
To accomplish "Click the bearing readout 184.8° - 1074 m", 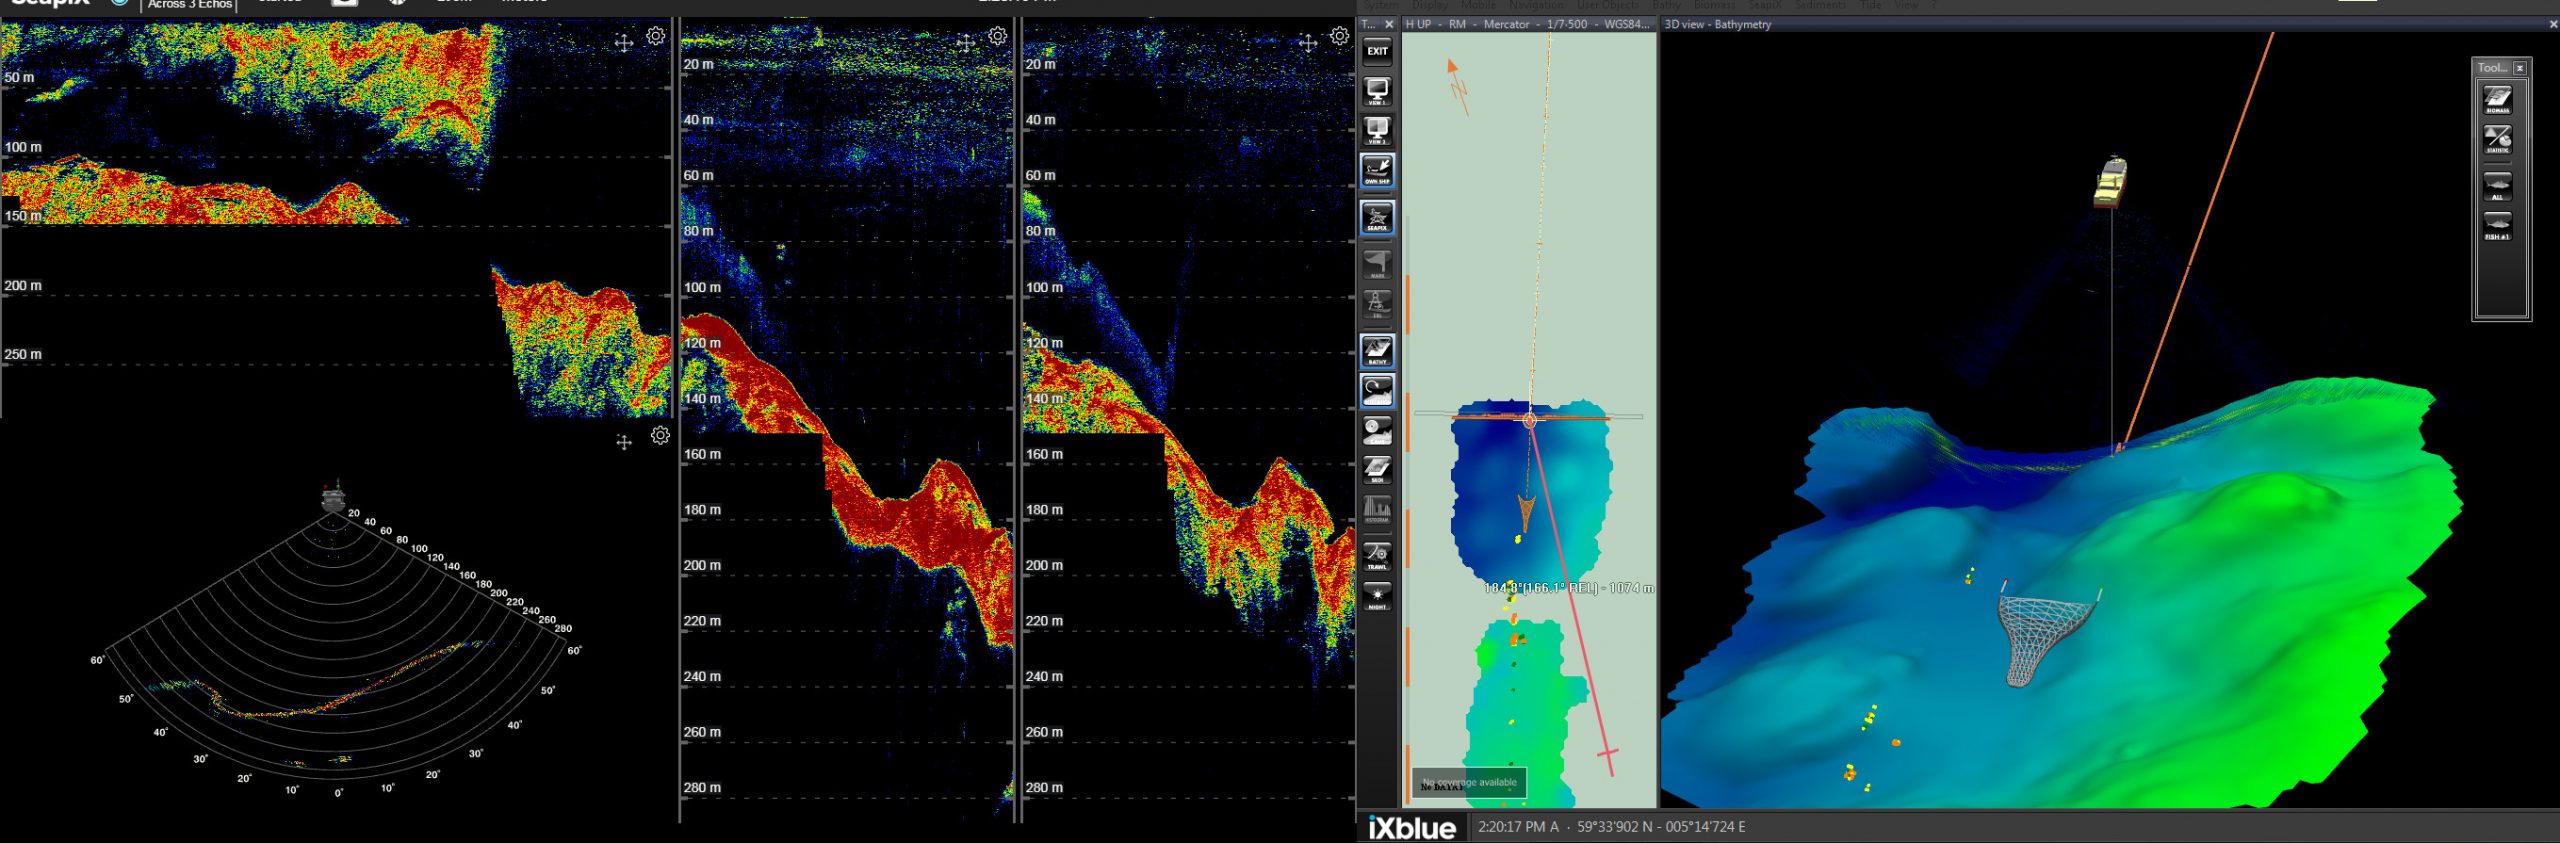I will tap(1568, 588).
